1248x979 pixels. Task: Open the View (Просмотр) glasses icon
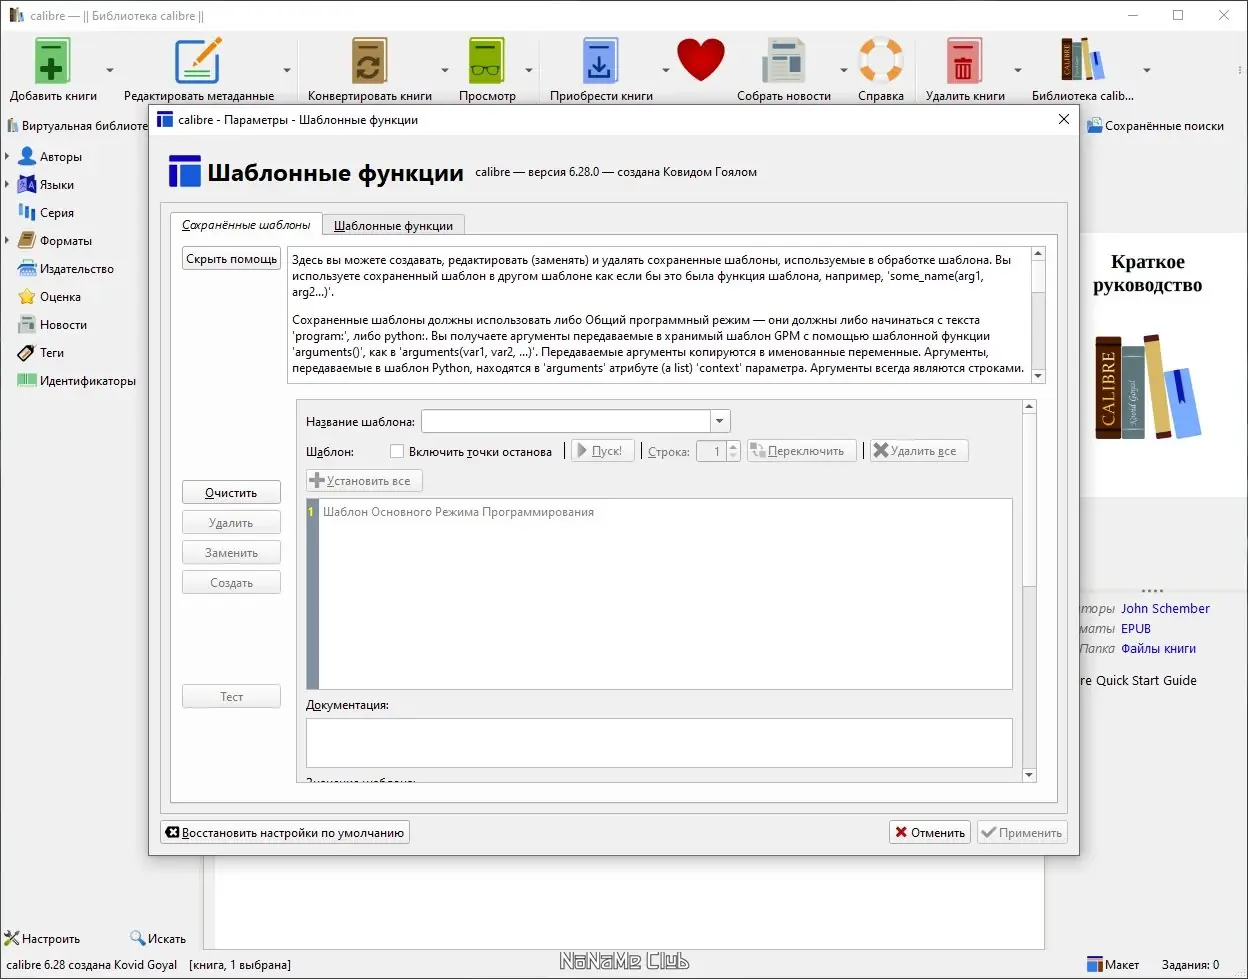(x=487, y=60)
